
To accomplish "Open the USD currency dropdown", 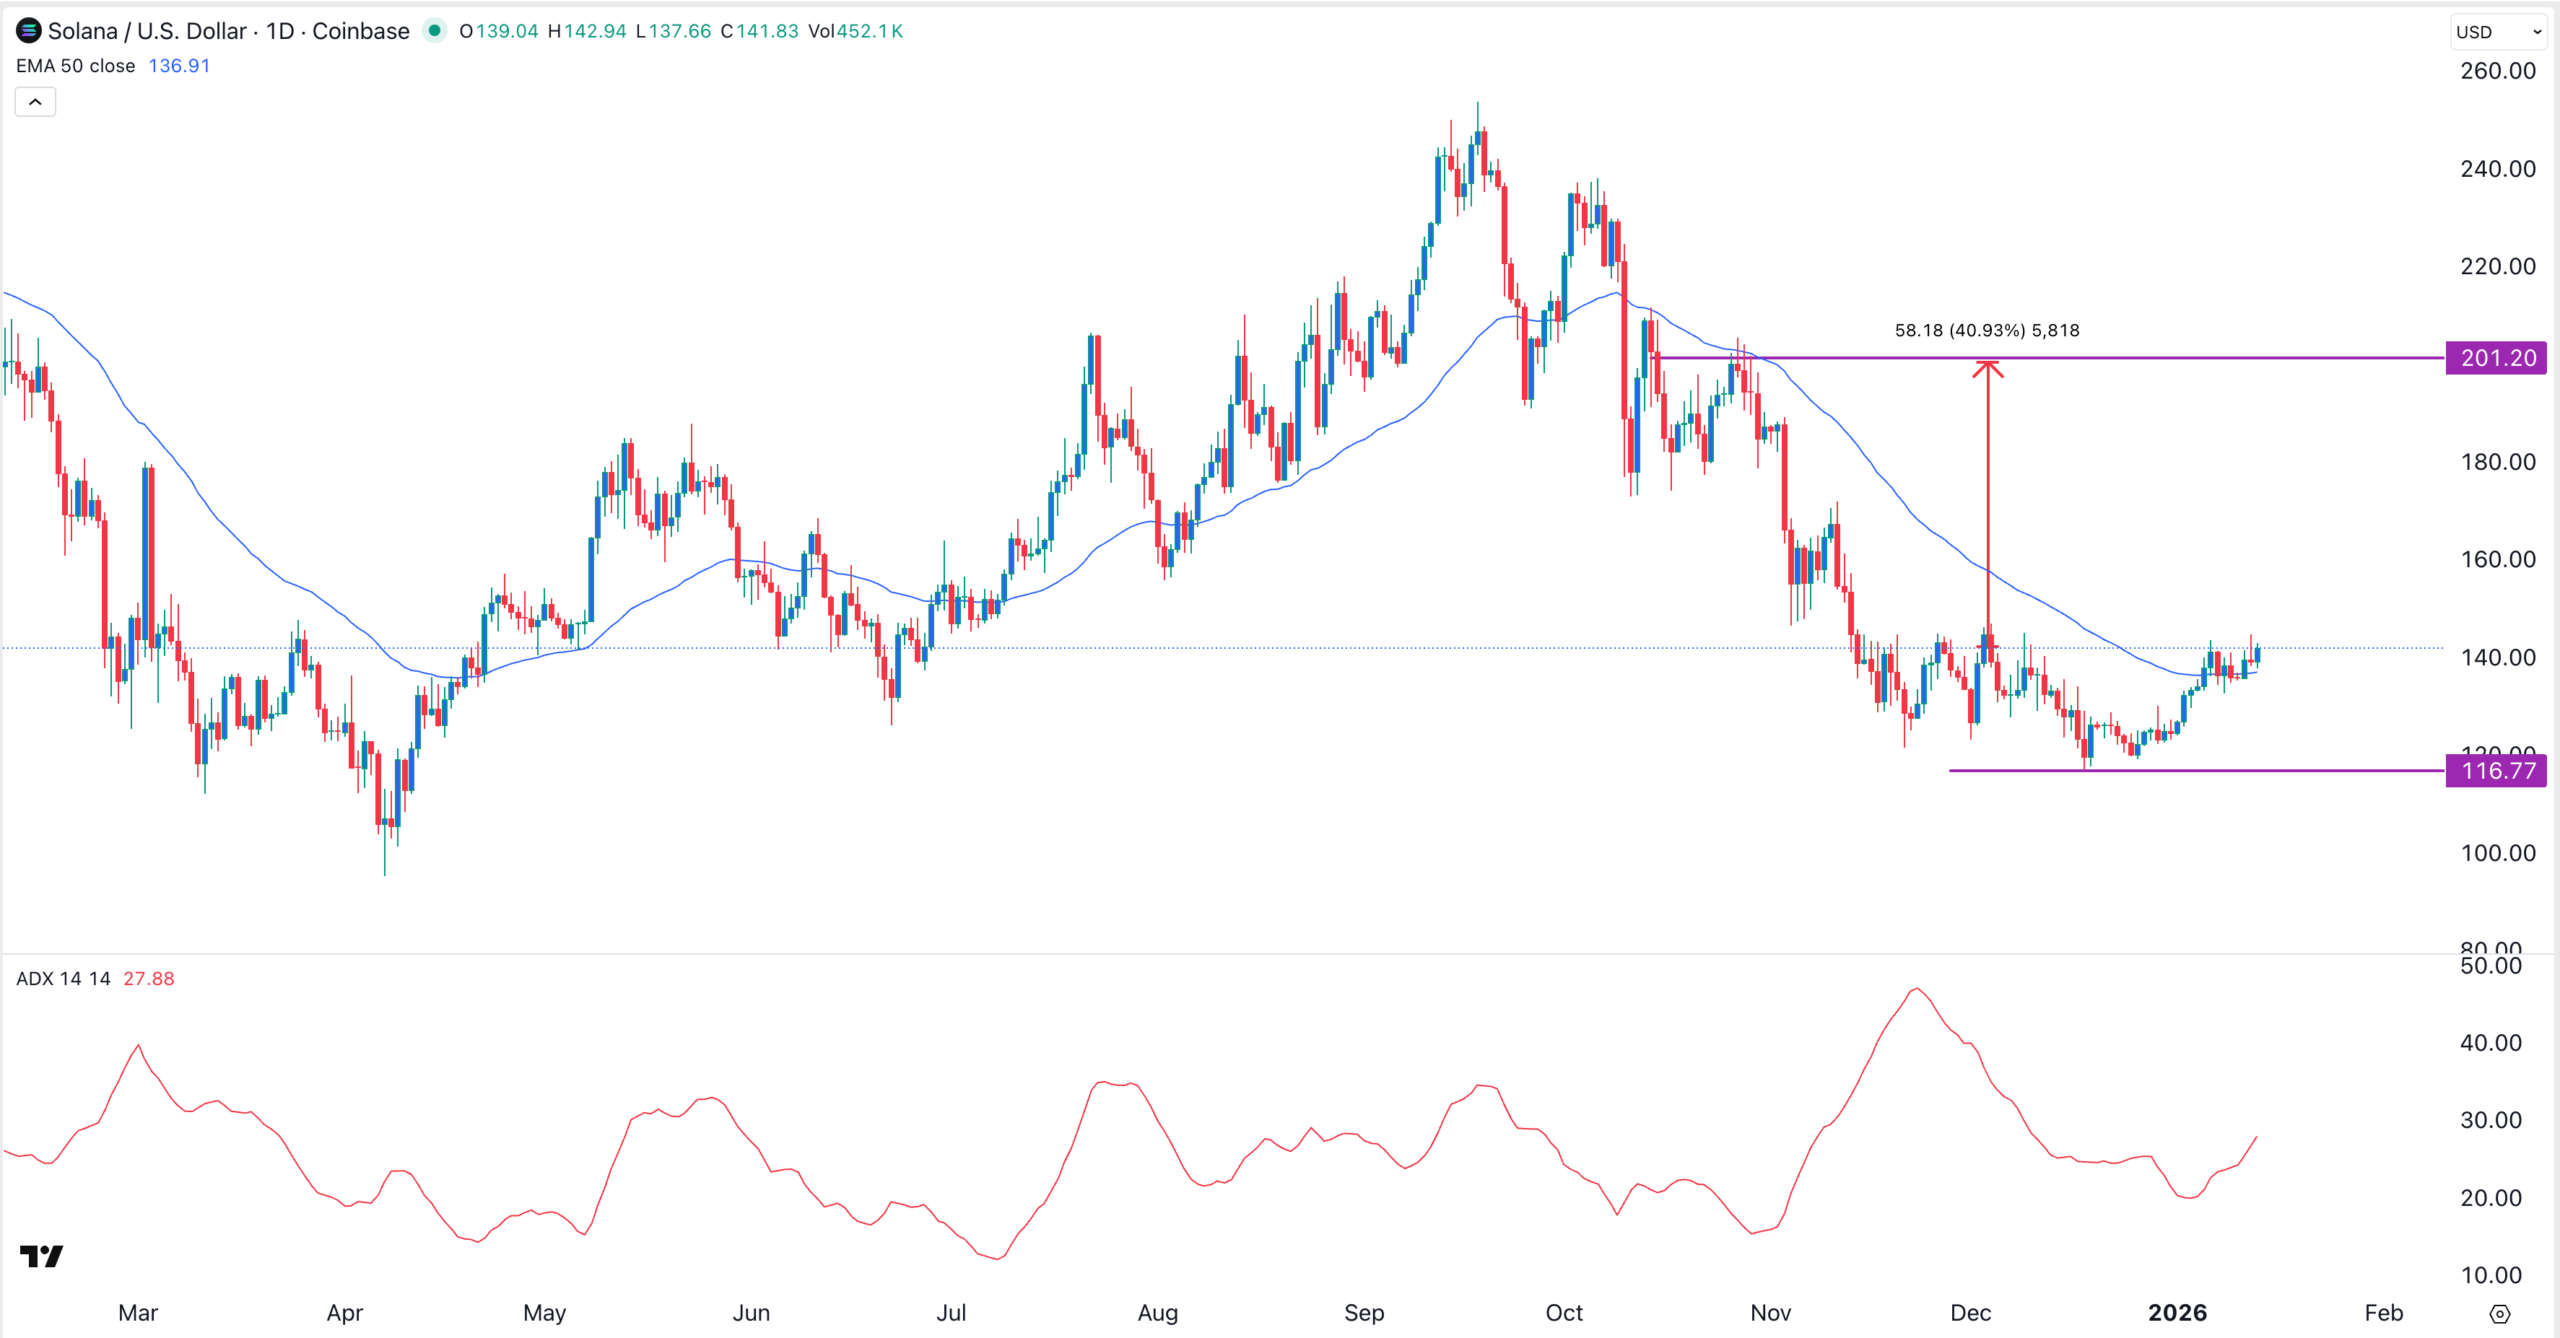I will tap(2498, 32).
